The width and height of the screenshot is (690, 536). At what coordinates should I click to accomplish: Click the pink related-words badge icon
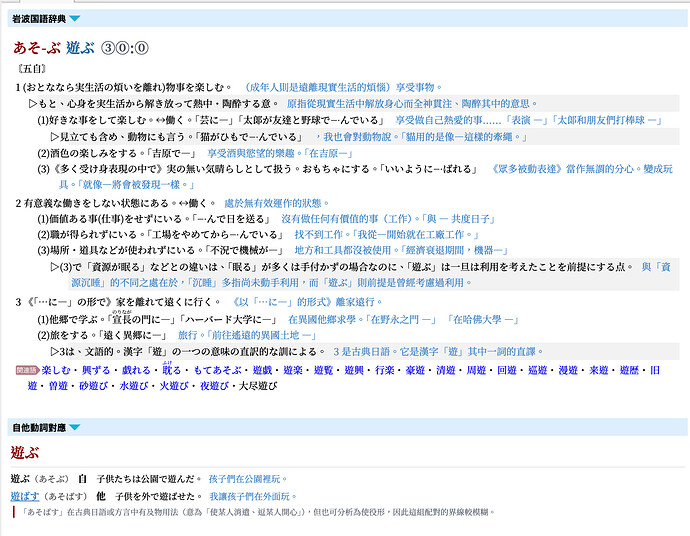pos(28,370)
